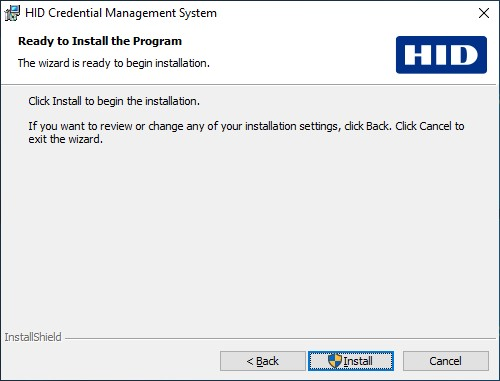Click the installer icon in title bar
The height and width of the screenshot is (381, 500).
click(12, 13)
